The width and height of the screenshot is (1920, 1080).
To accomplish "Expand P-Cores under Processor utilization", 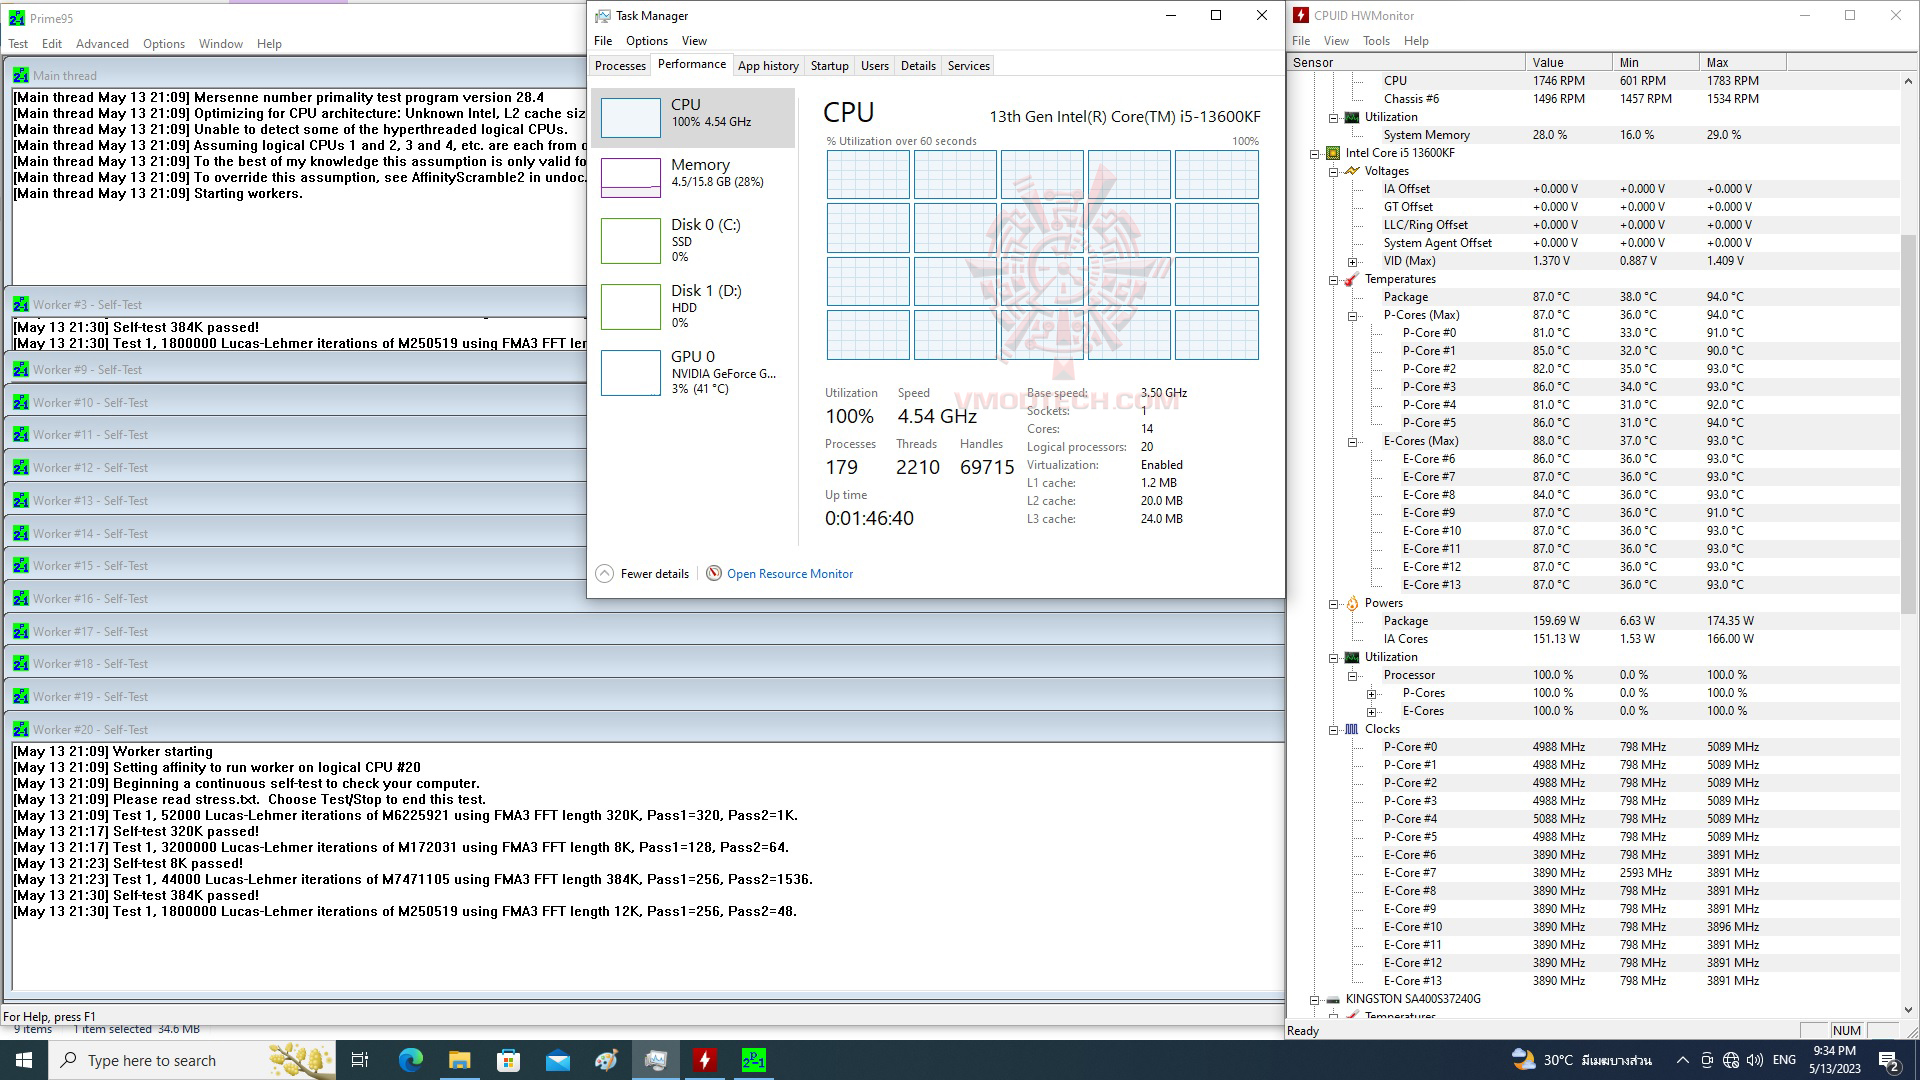I will click(x=1372, y=693).
